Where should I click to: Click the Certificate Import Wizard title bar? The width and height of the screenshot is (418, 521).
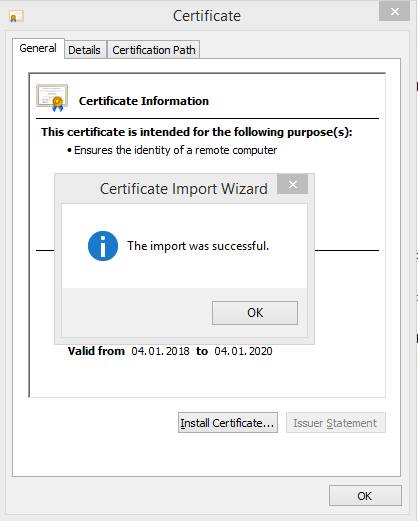[x=184, y=189]
